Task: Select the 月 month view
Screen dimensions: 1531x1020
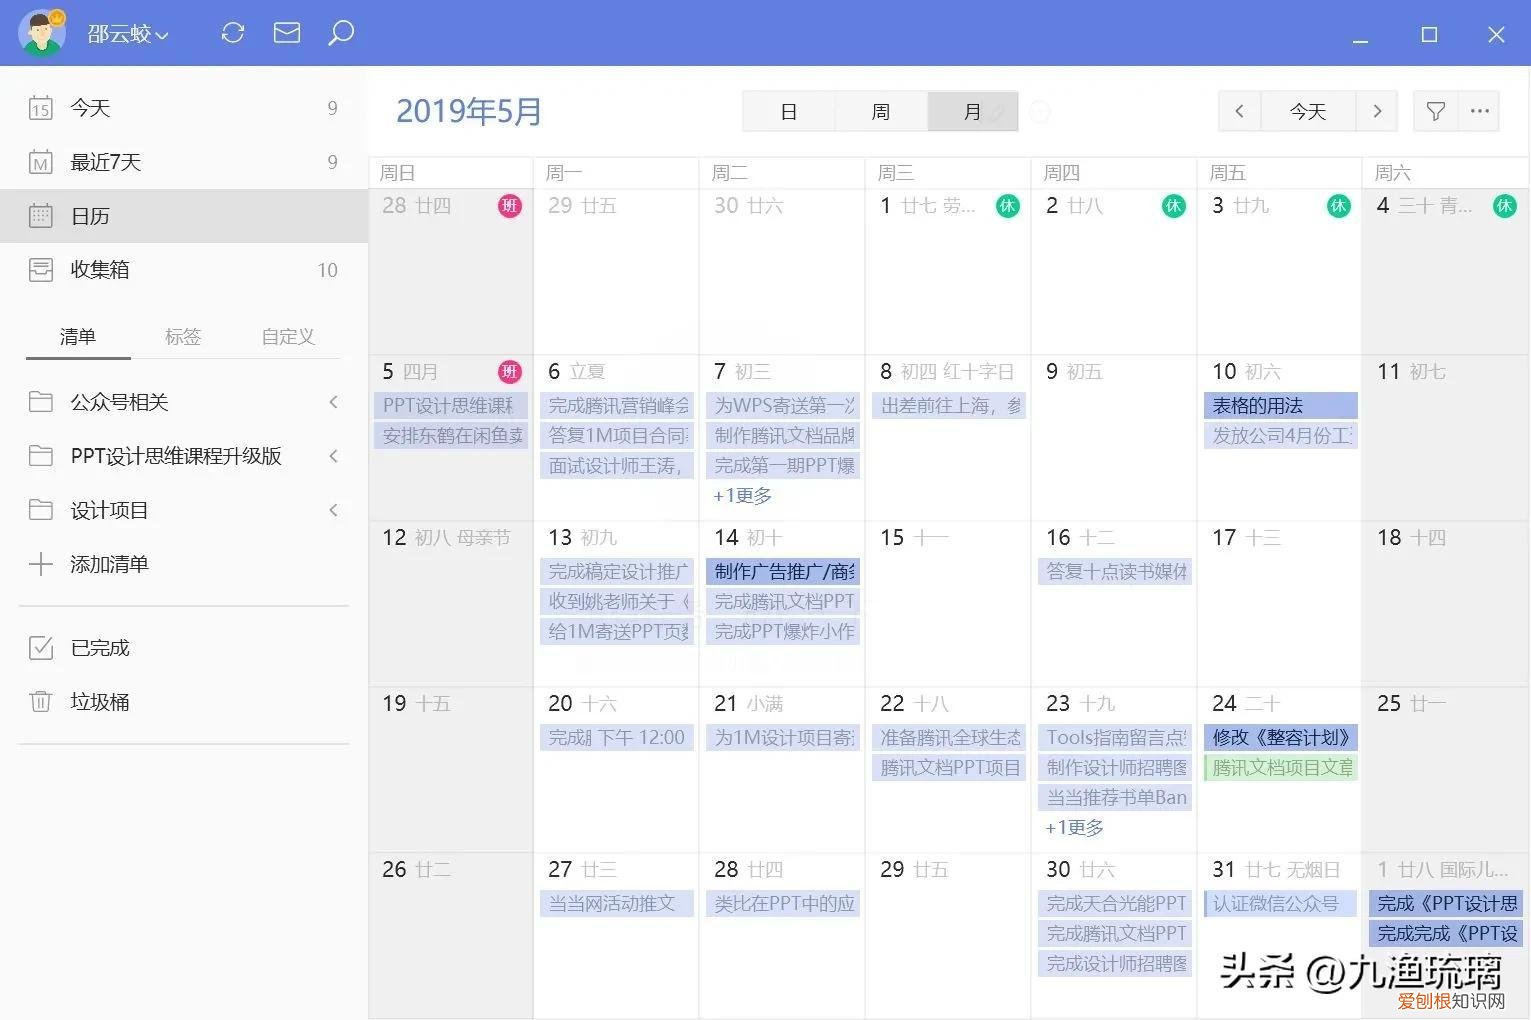Action: (x=971, y=111)
